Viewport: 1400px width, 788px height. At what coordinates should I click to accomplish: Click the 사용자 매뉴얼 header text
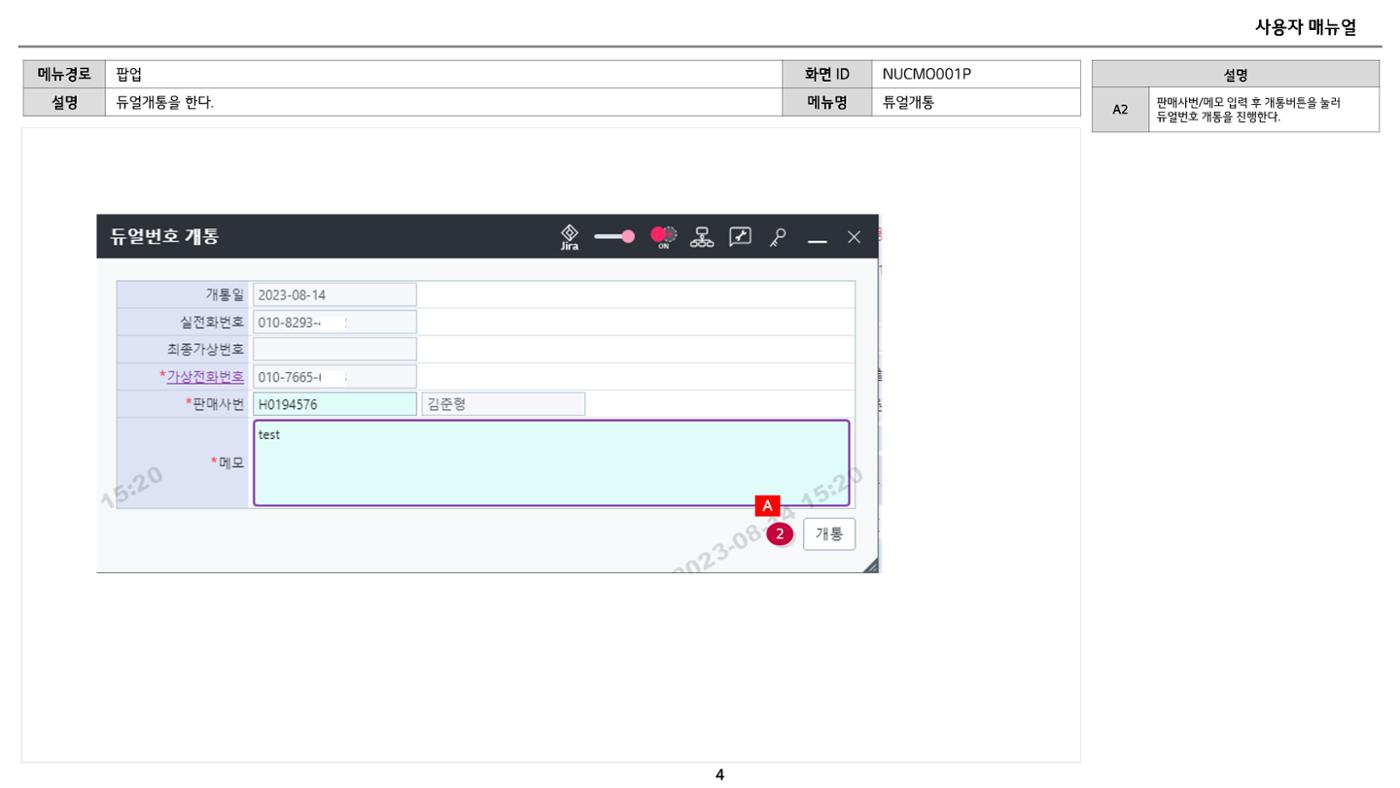pyautogui.click(x=1305, y=27)
